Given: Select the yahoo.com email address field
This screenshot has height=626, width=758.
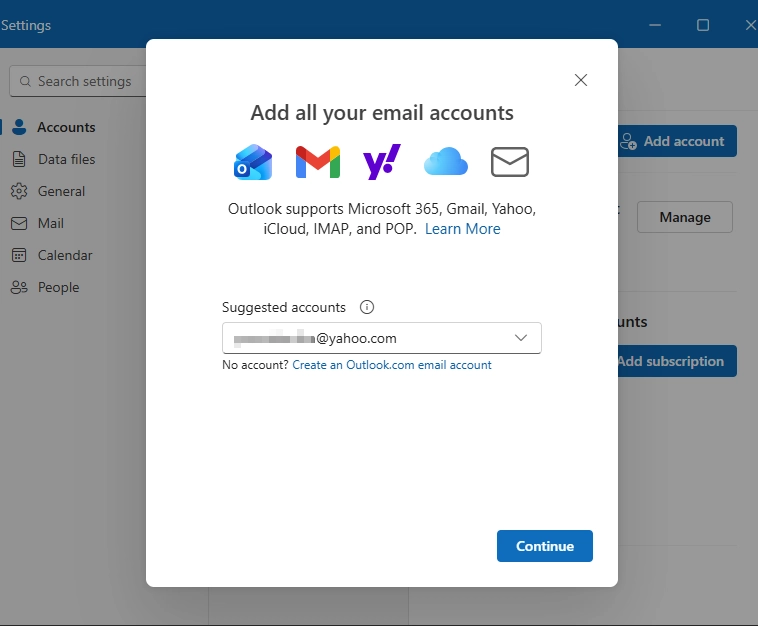Looking at the screenshot, I should coord(382,338).
